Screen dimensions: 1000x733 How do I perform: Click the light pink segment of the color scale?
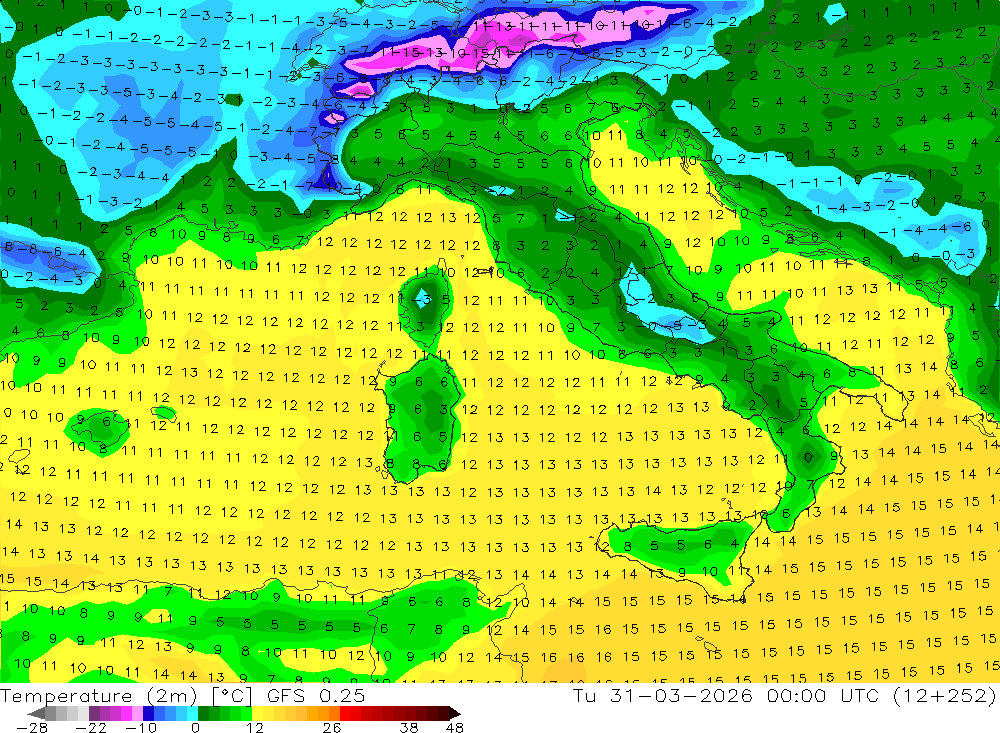pos(137,713)
